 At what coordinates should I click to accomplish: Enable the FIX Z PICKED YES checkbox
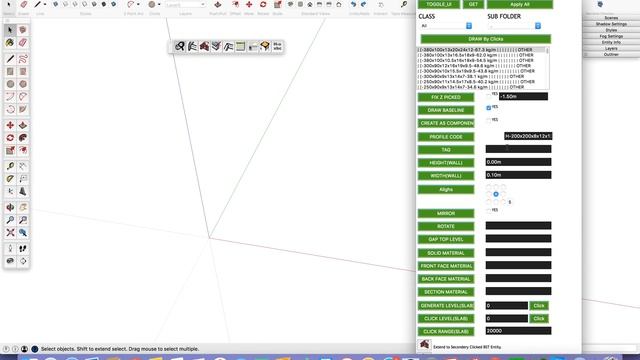point(489,96)
